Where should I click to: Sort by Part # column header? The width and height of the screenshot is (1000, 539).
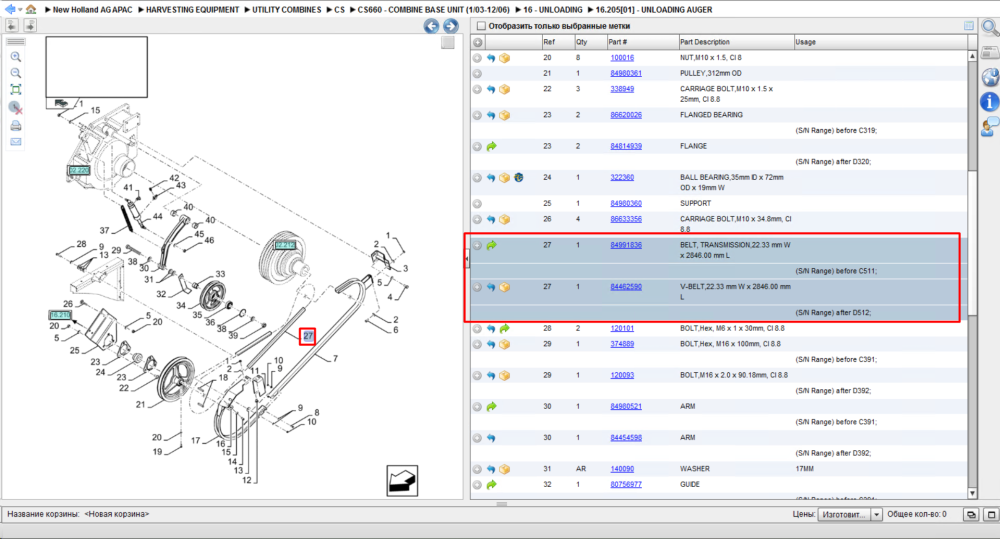coord(642,42)
